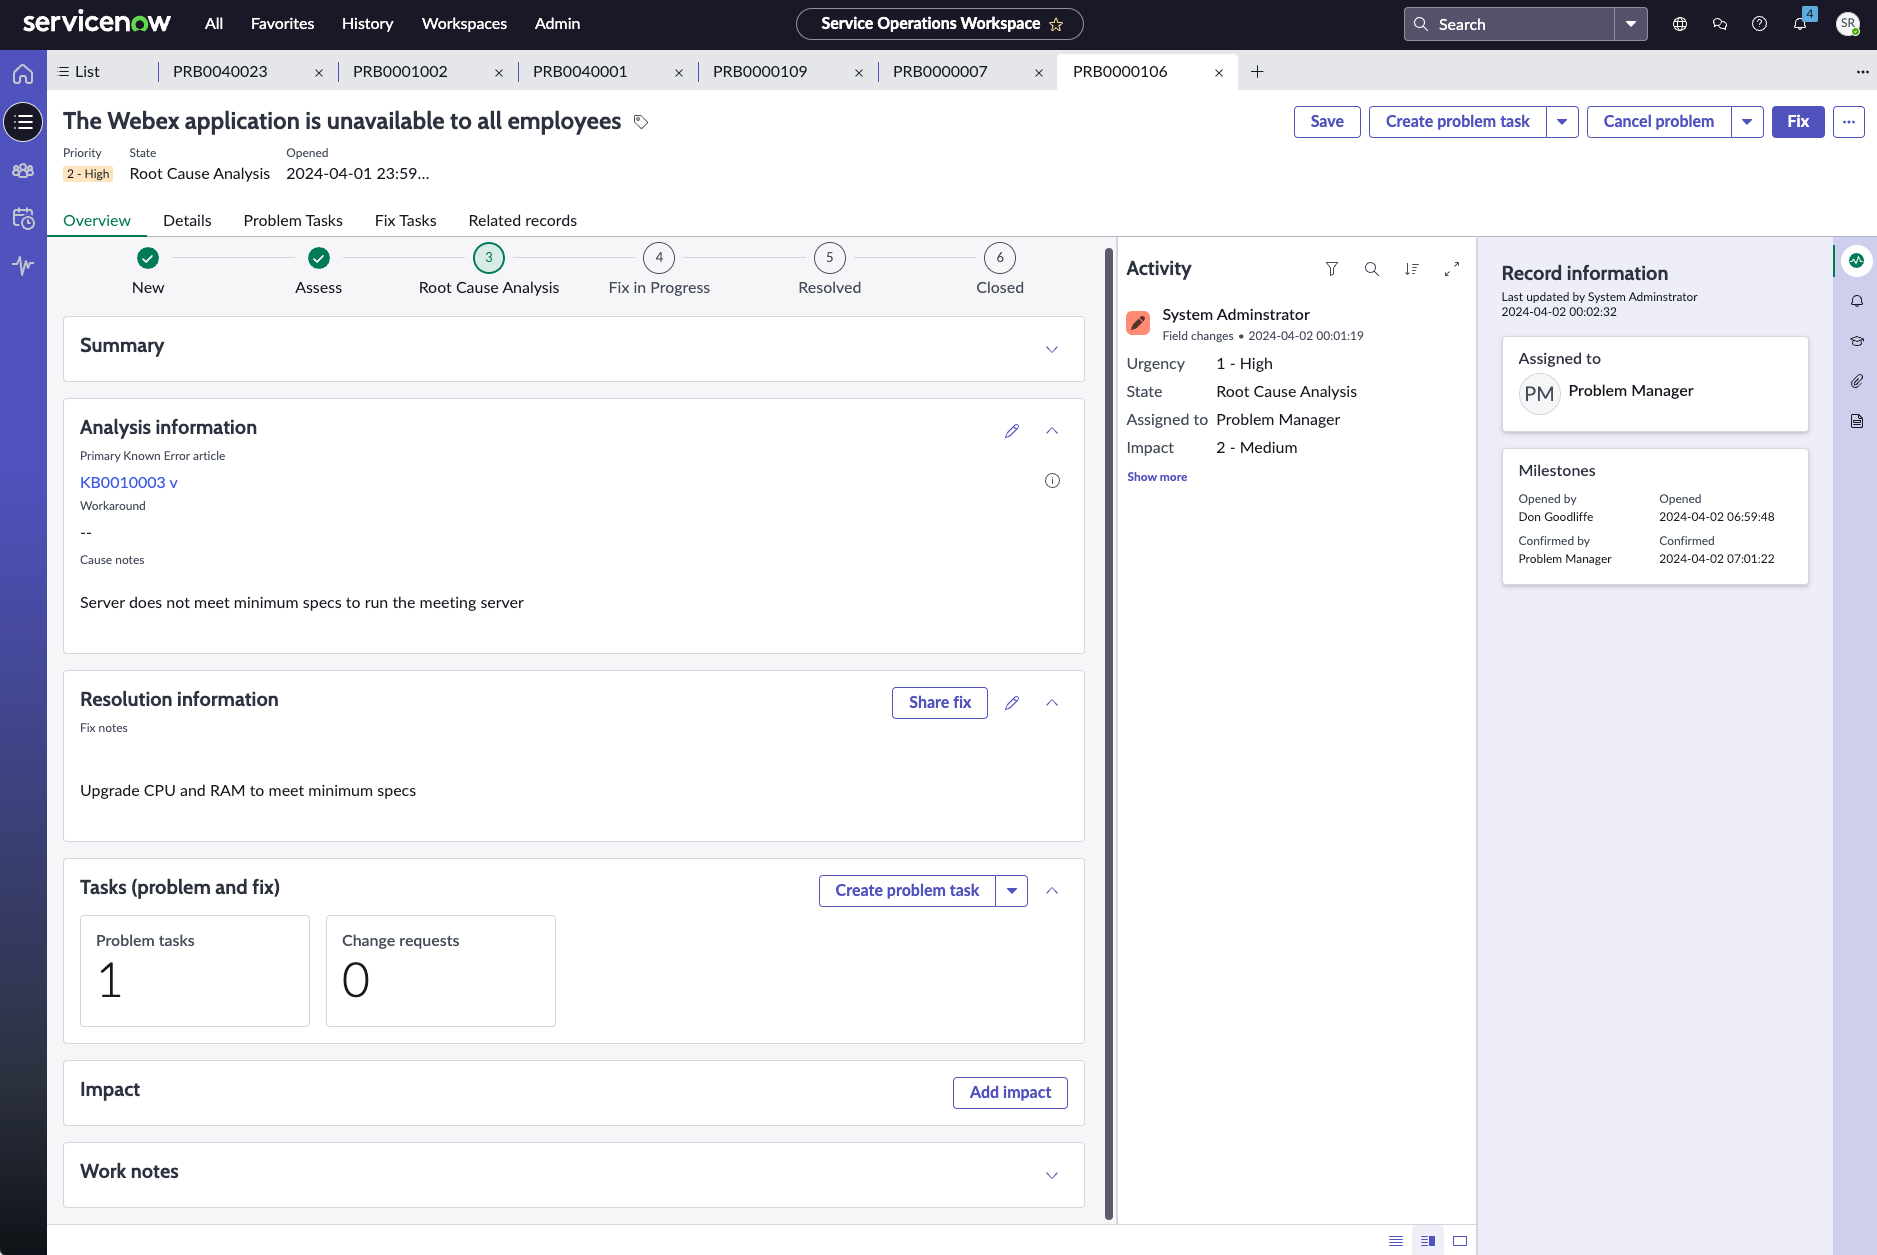Click the Save button
The image size is (1877, 1255).
tap(1327, 122)
